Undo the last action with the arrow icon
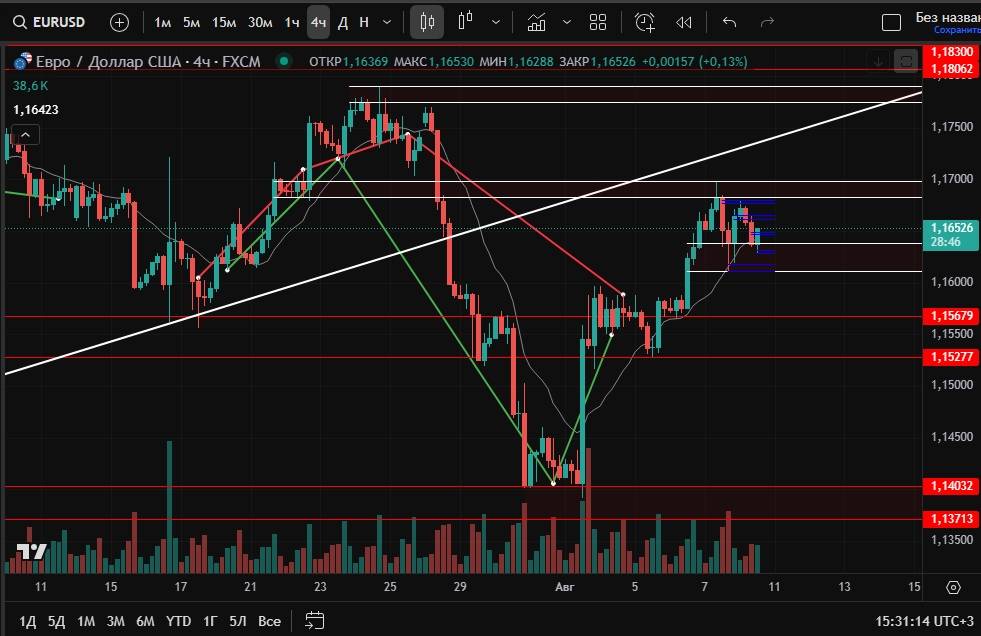The image size is (981, 636). tap(729, 22)
